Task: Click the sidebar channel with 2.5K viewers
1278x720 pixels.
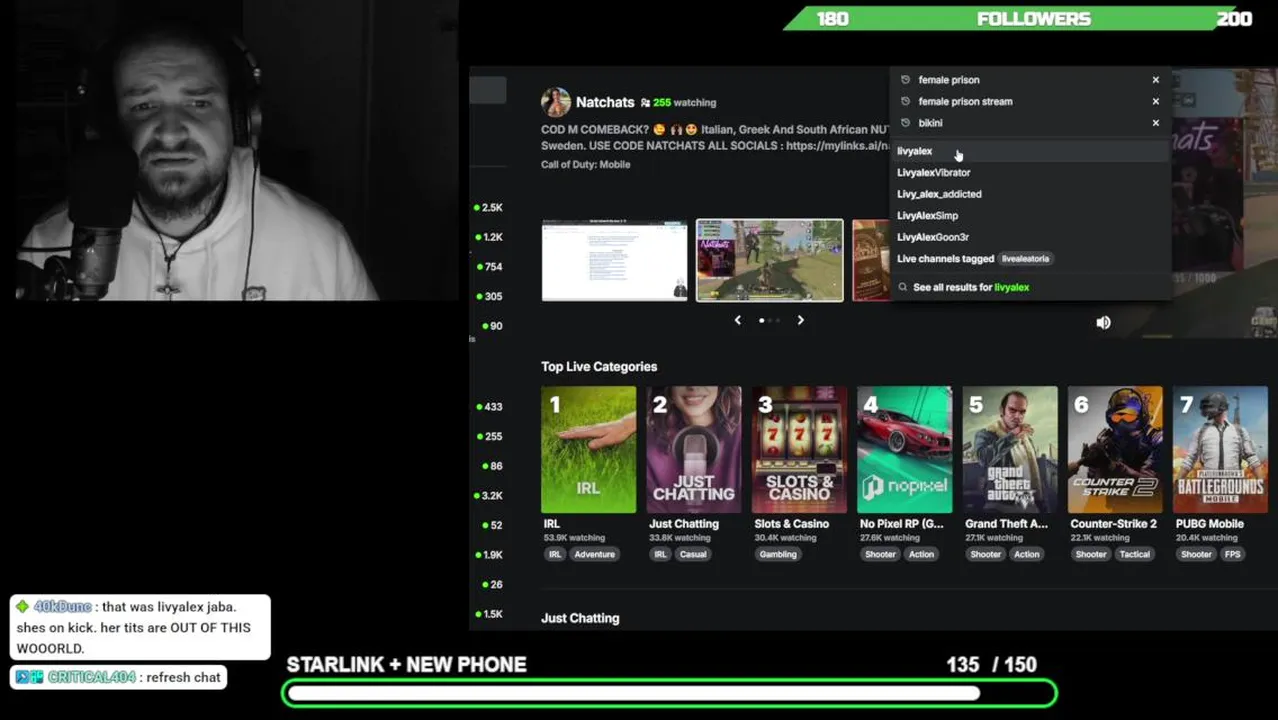Action: pos(489,208)
